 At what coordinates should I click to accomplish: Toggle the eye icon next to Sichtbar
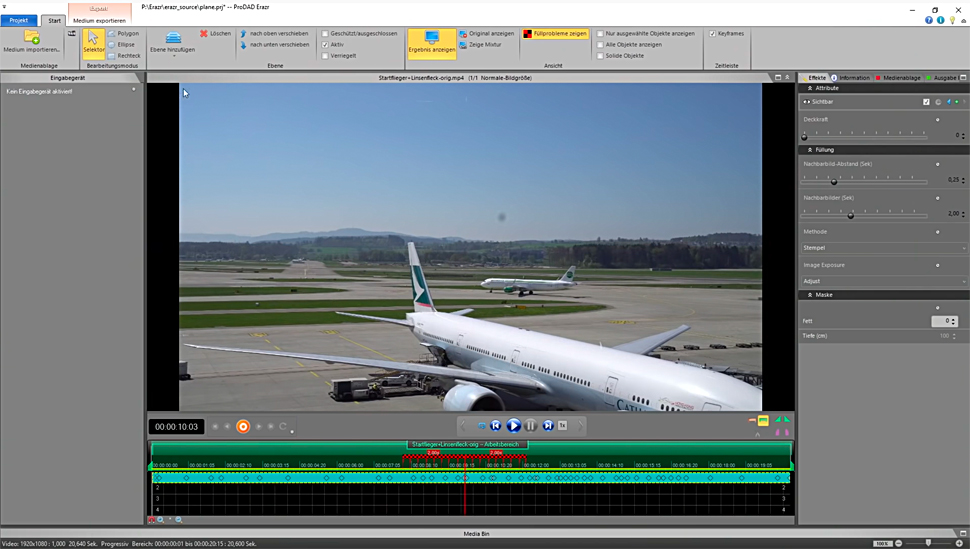tap(807, 102)
